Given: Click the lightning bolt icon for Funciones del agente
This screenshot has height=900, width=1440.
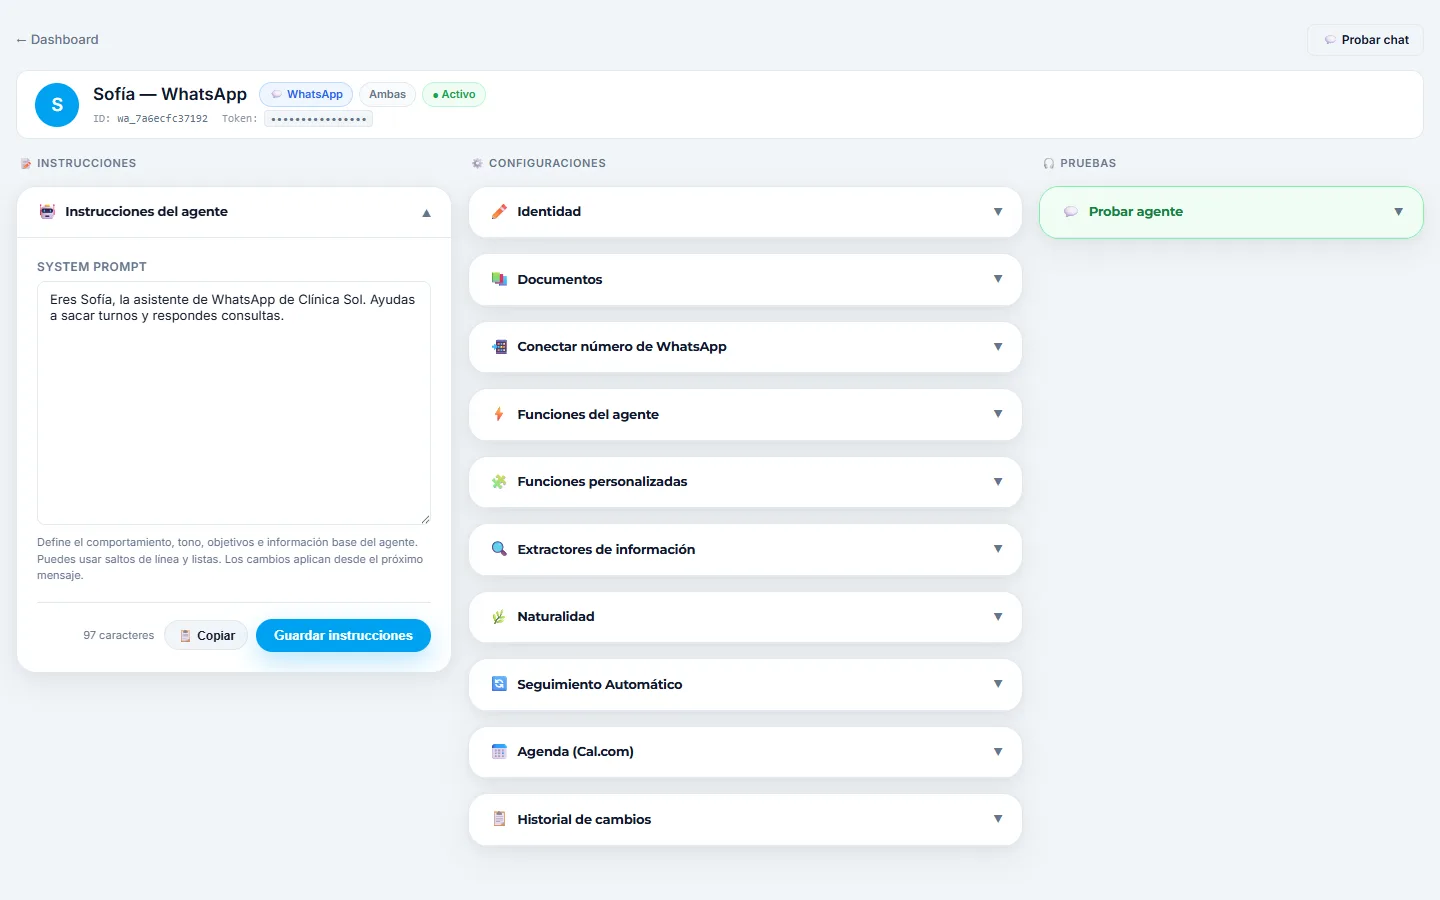Looking at the screenshot, I should [x=499, y=414].
